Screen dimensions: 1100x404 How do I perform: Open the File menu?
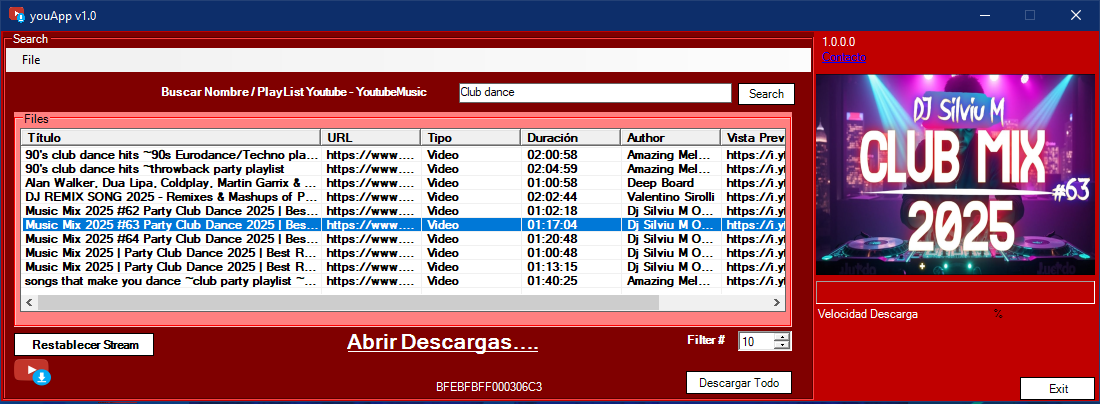31,60
